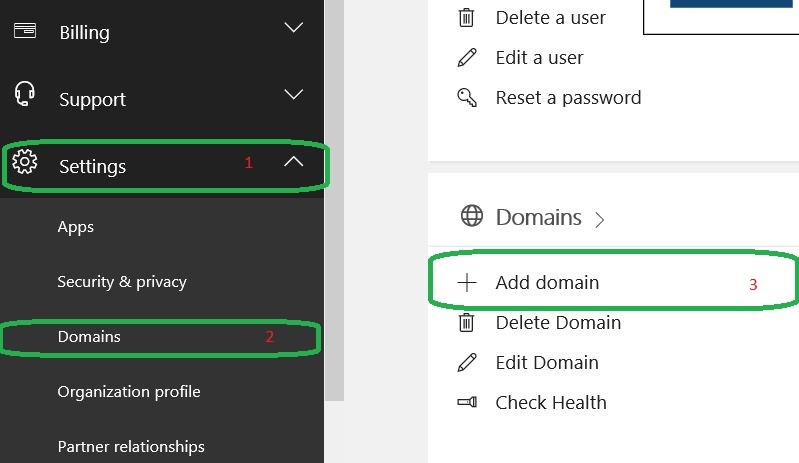Click the Billing card icon
The height and width of the screenshot is (463, 799).
click(x=25, y=30)
